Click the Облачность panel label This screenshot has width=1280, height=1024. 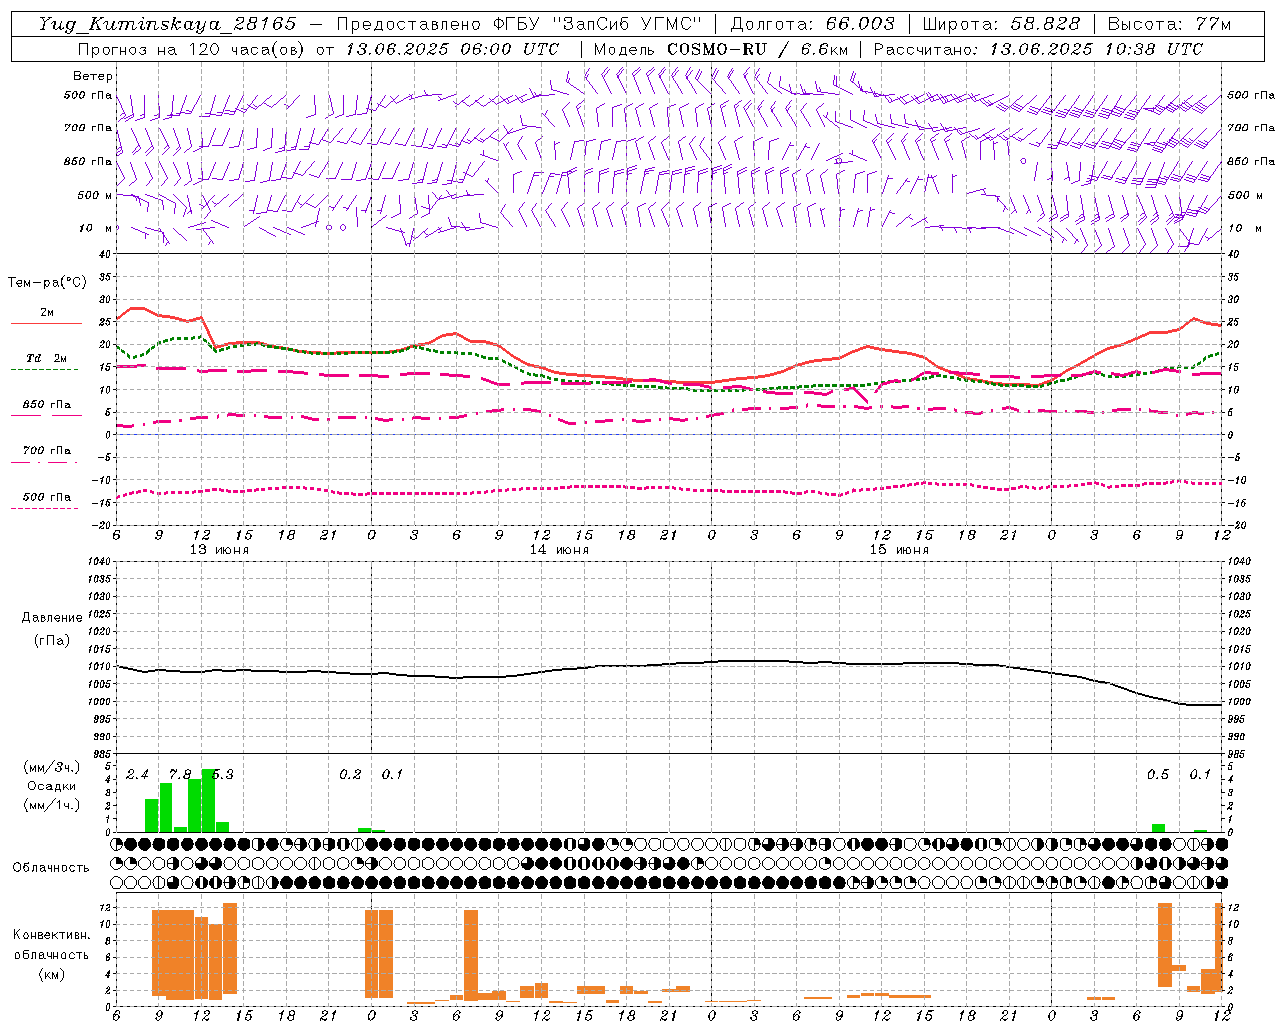click(x=51, y=868)
